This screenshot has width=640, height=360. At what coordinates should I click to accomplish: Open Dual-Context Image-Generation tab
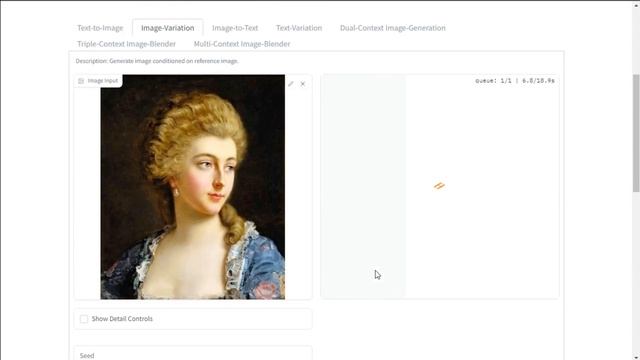pos(393,28)
